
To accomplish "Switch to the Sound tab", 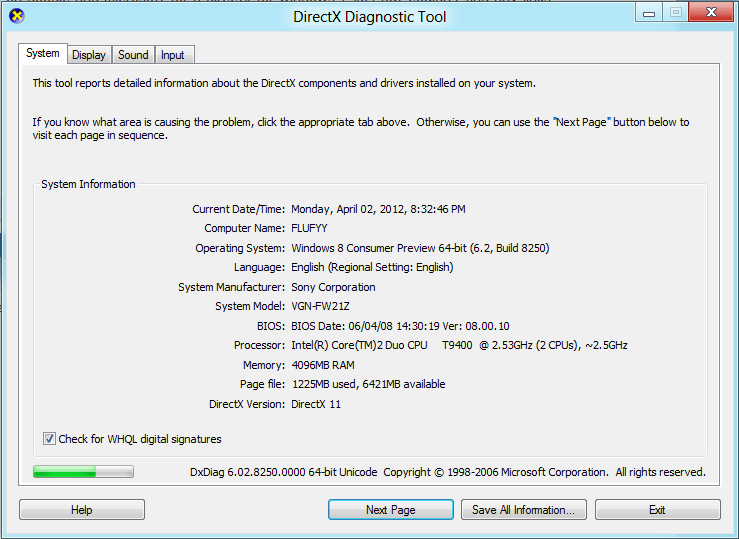I will [133, 55].
